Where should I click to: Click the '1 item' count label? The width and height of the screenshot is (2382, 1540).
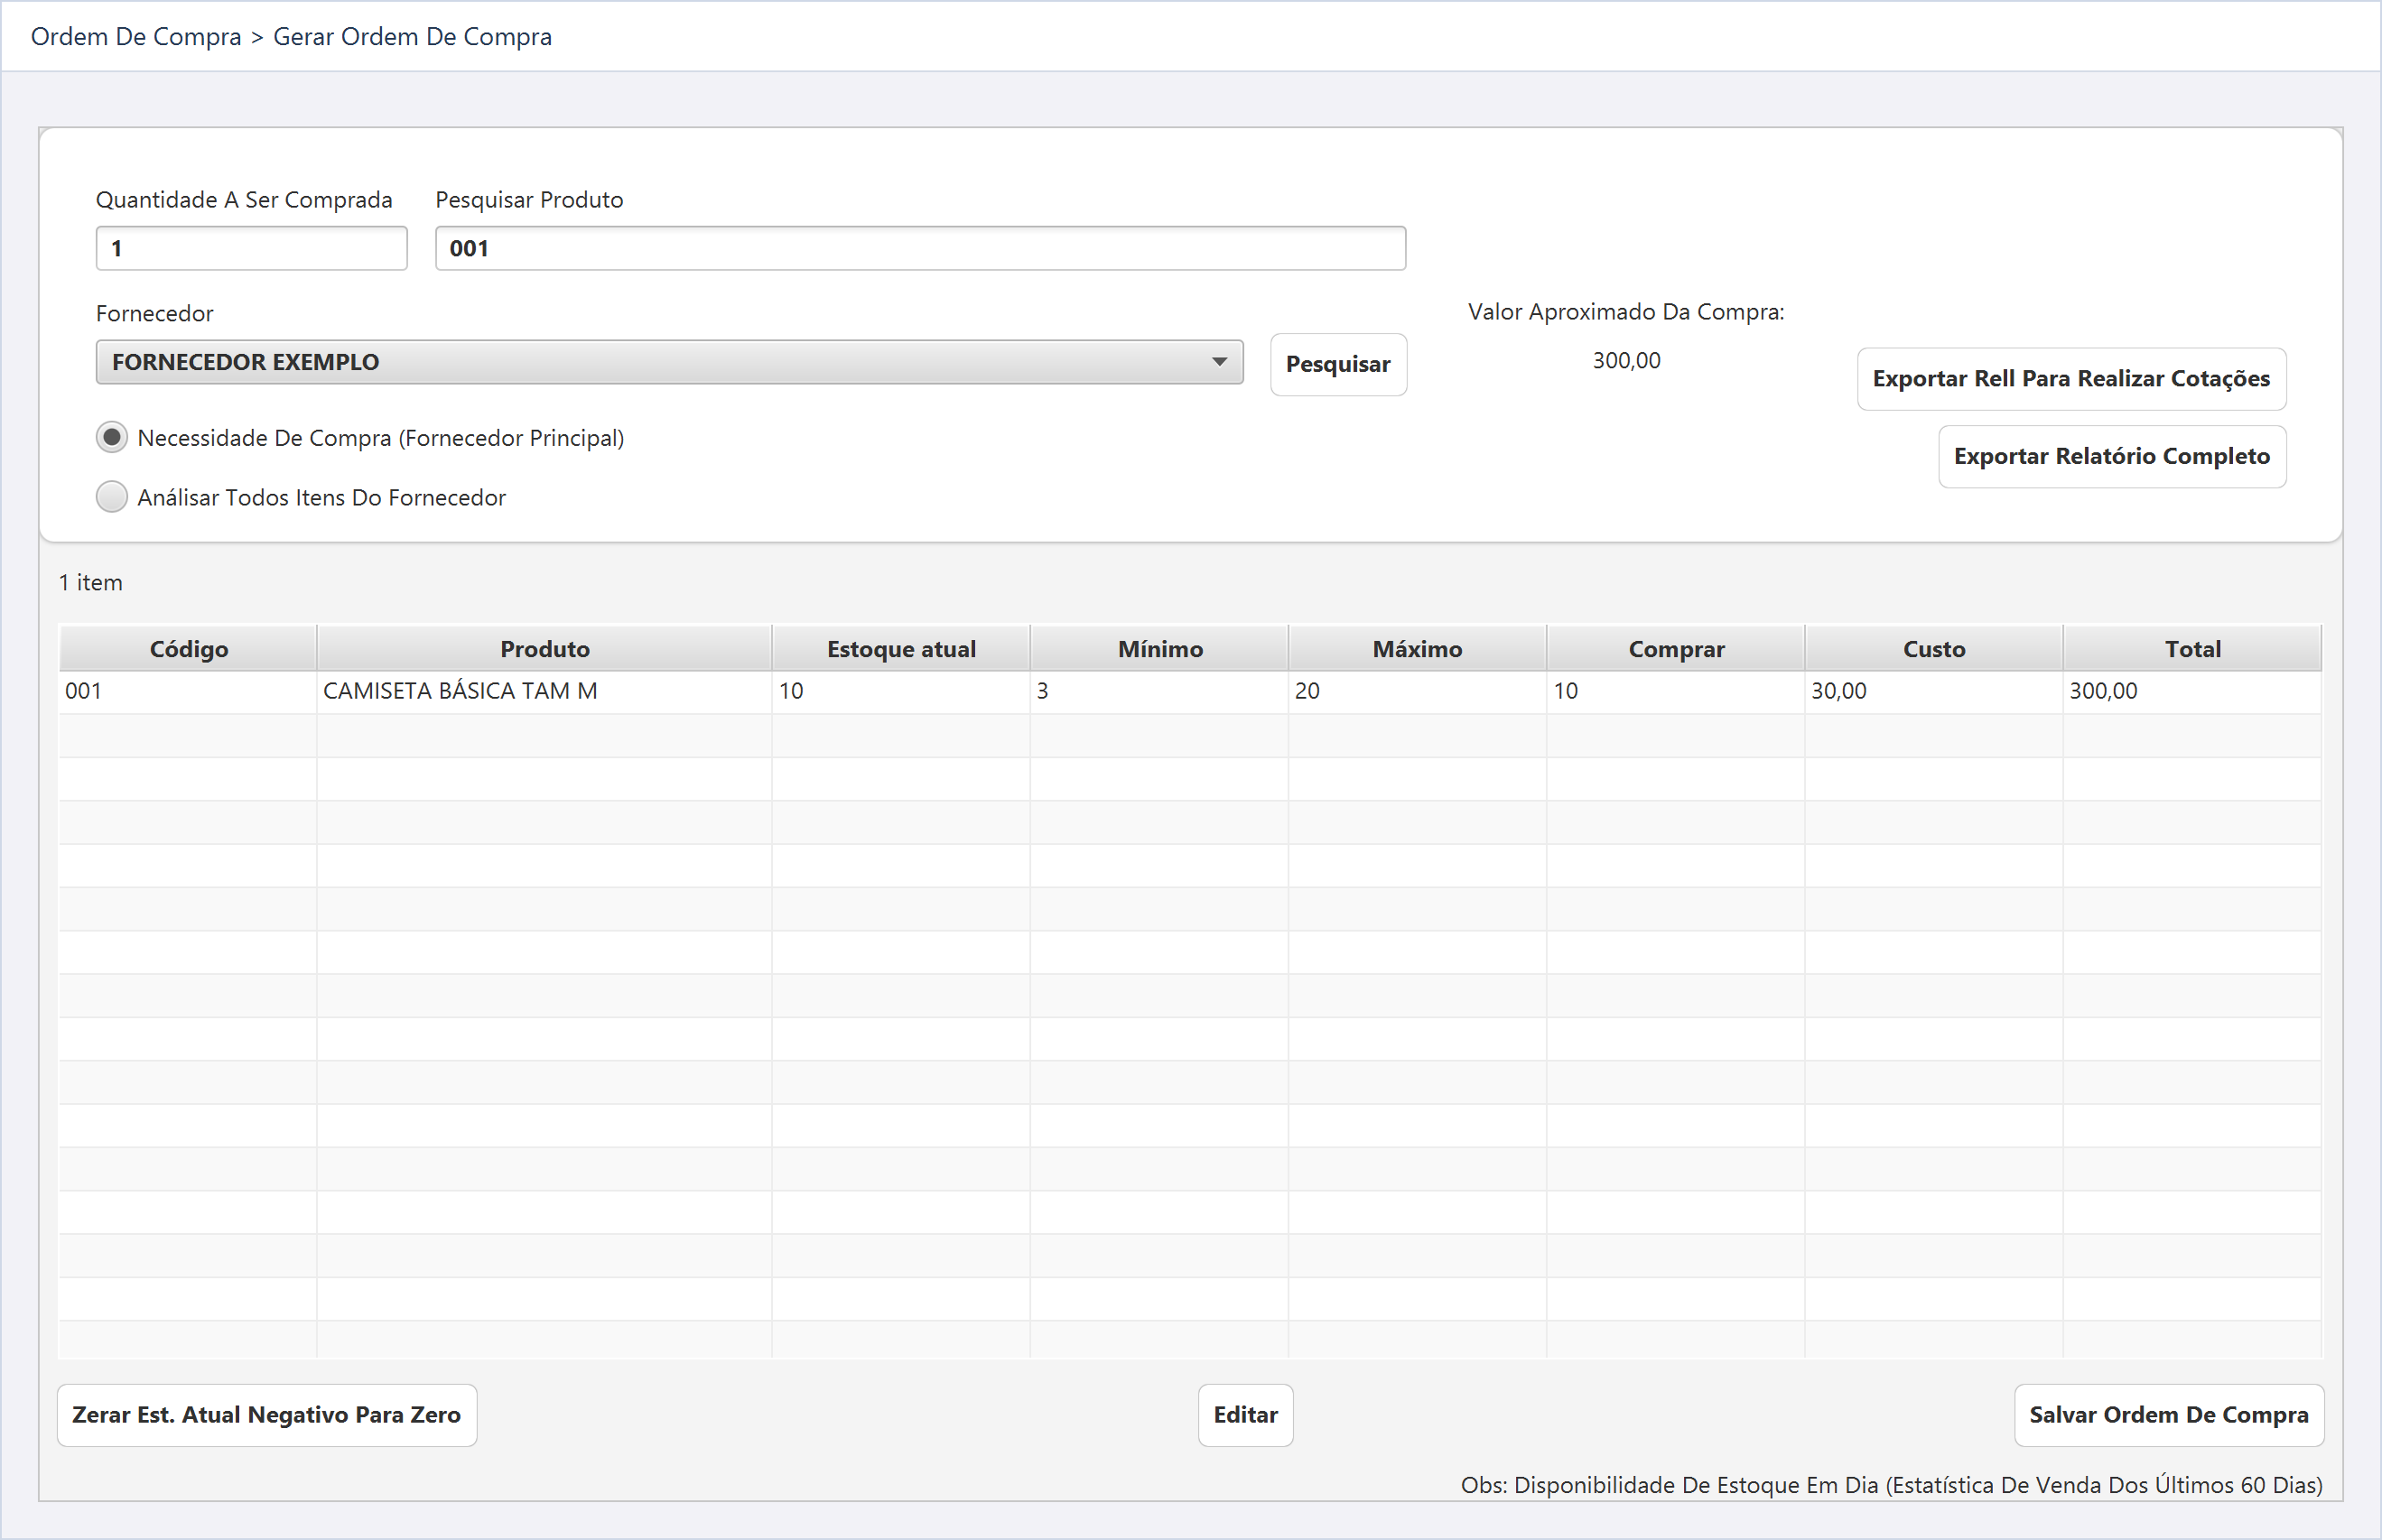pos(91,583)
